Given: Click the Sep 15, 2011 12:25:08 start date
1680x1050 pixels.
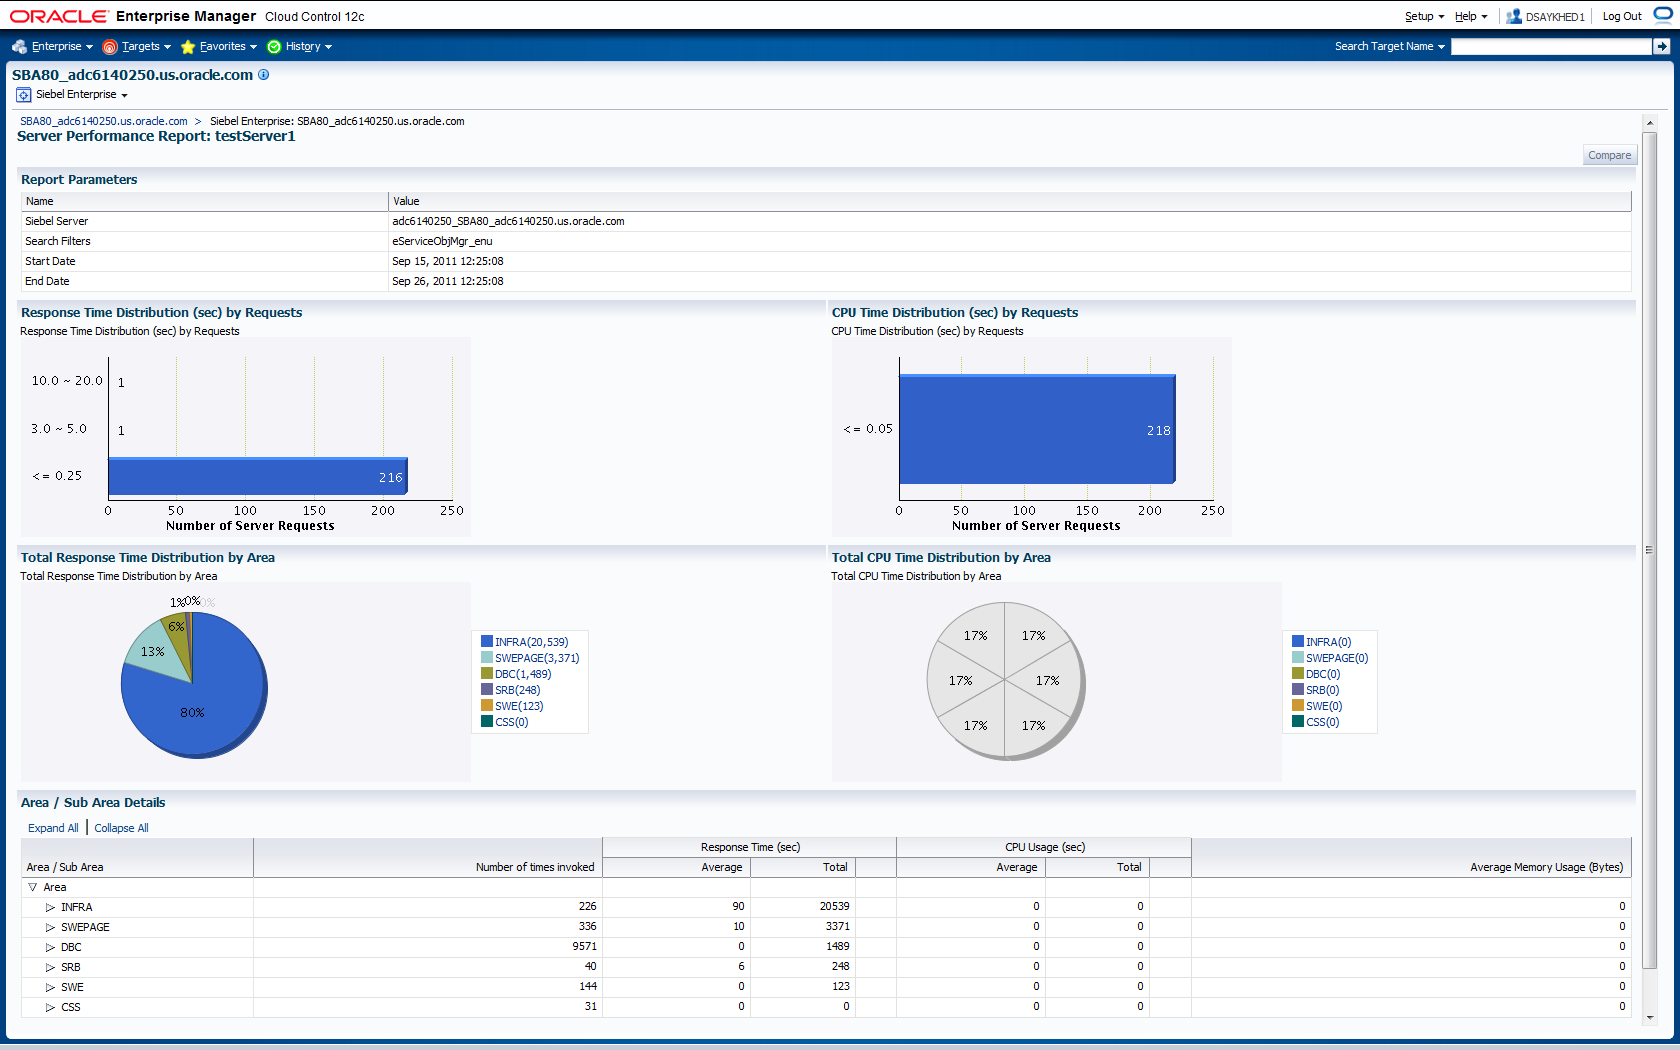Looking at the screenshot, I should tap(448, 261).
